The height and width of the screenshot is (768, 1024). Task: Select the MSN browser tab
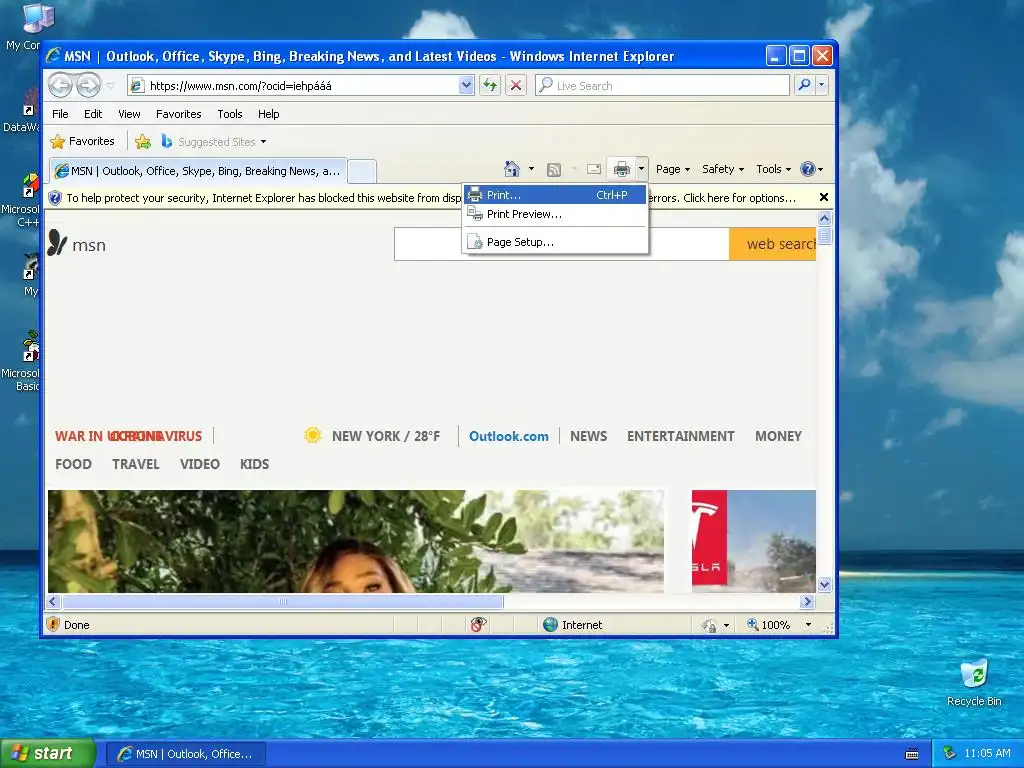(x=198, y=171)
